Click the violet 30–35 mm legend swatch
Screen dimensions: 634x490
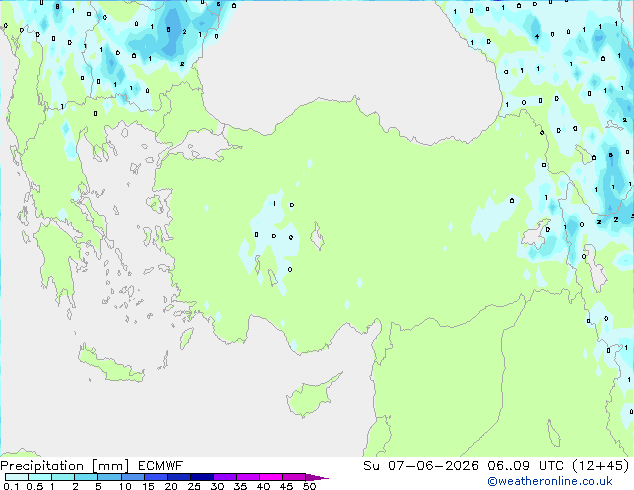(225, 477)
